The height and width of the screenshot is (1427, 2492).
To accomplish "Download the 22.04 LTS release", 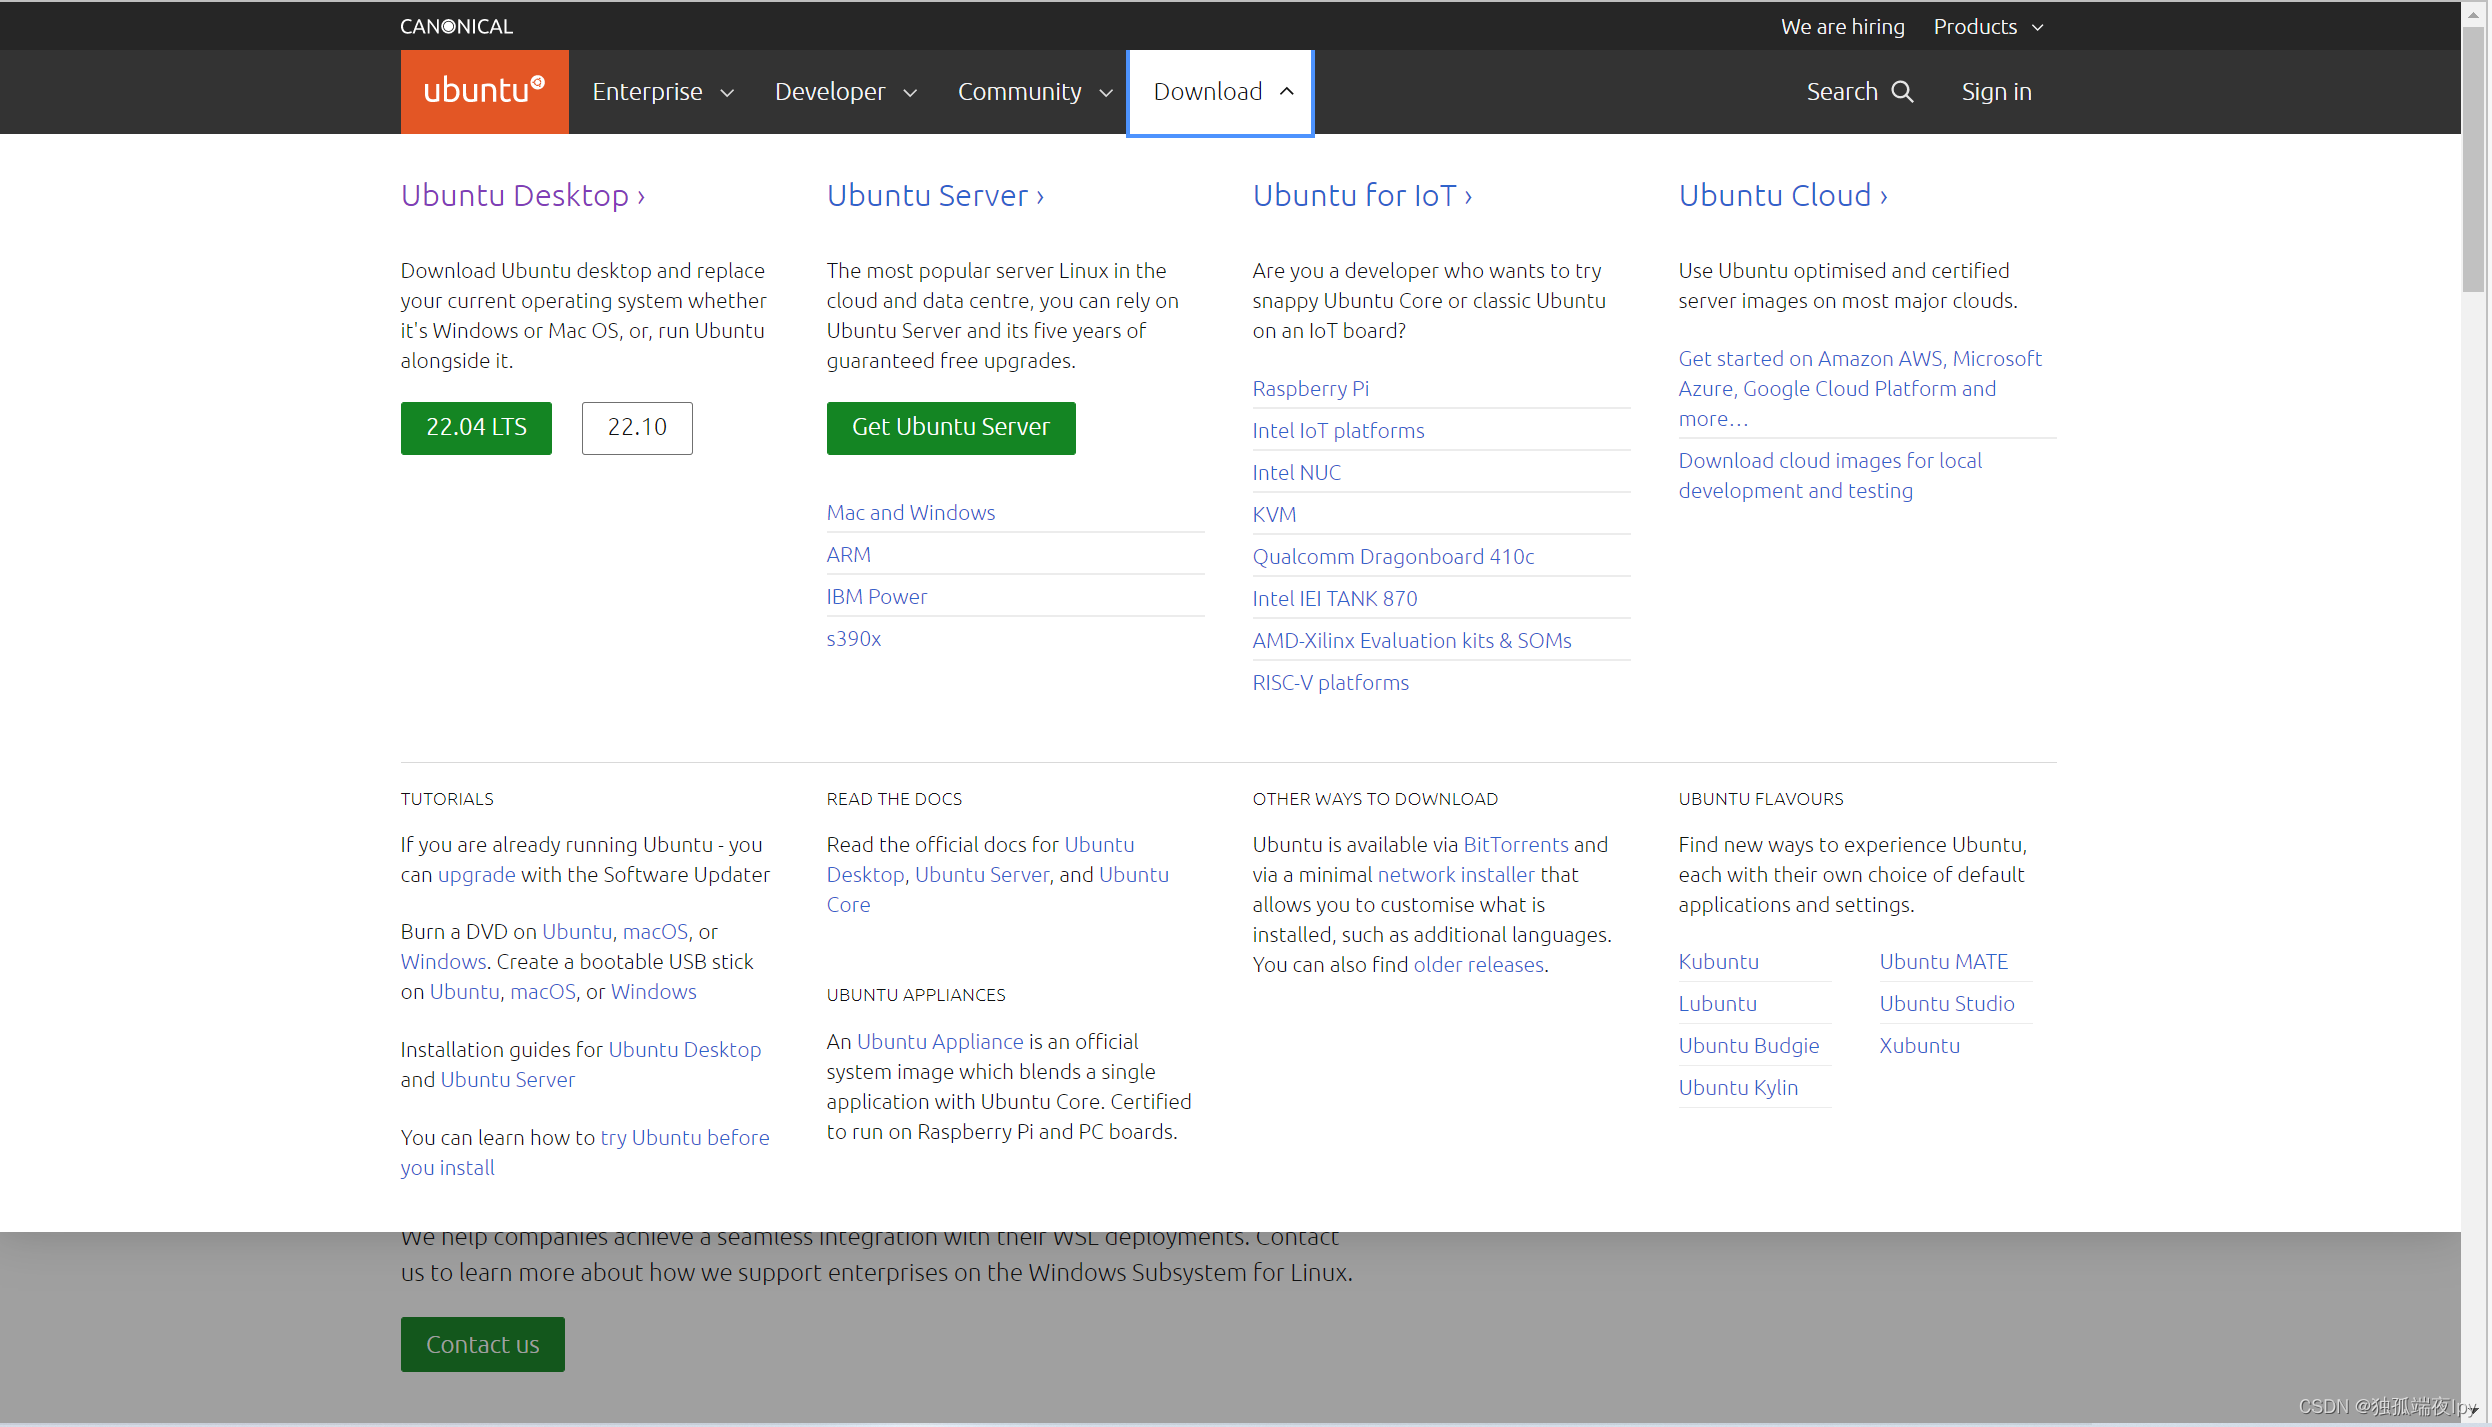I will (476, 428).
